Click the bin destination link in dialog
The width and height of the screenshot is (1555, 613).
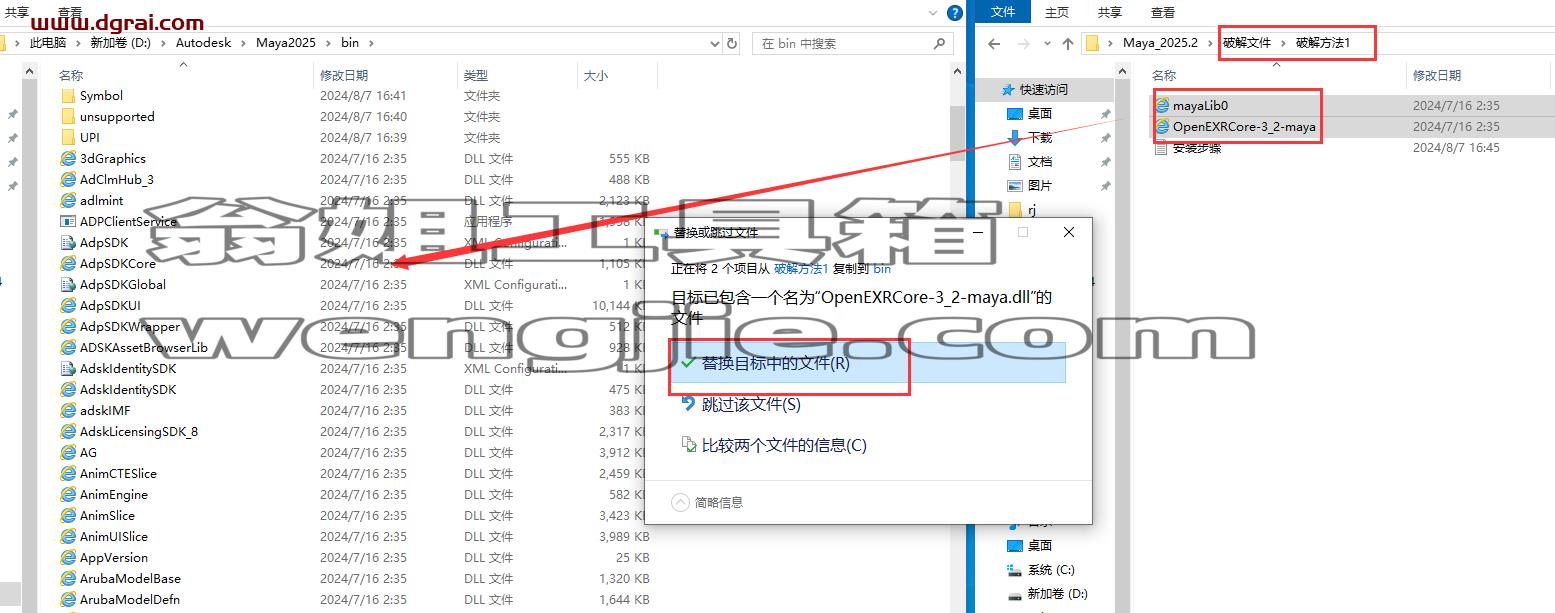tap(882, 269)
